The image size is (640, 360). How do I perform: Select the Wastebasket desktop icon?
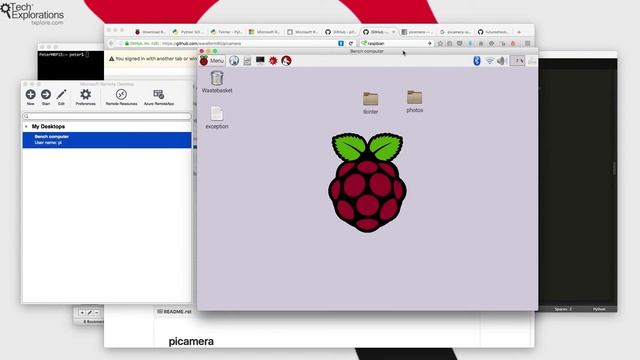(217, 82)
